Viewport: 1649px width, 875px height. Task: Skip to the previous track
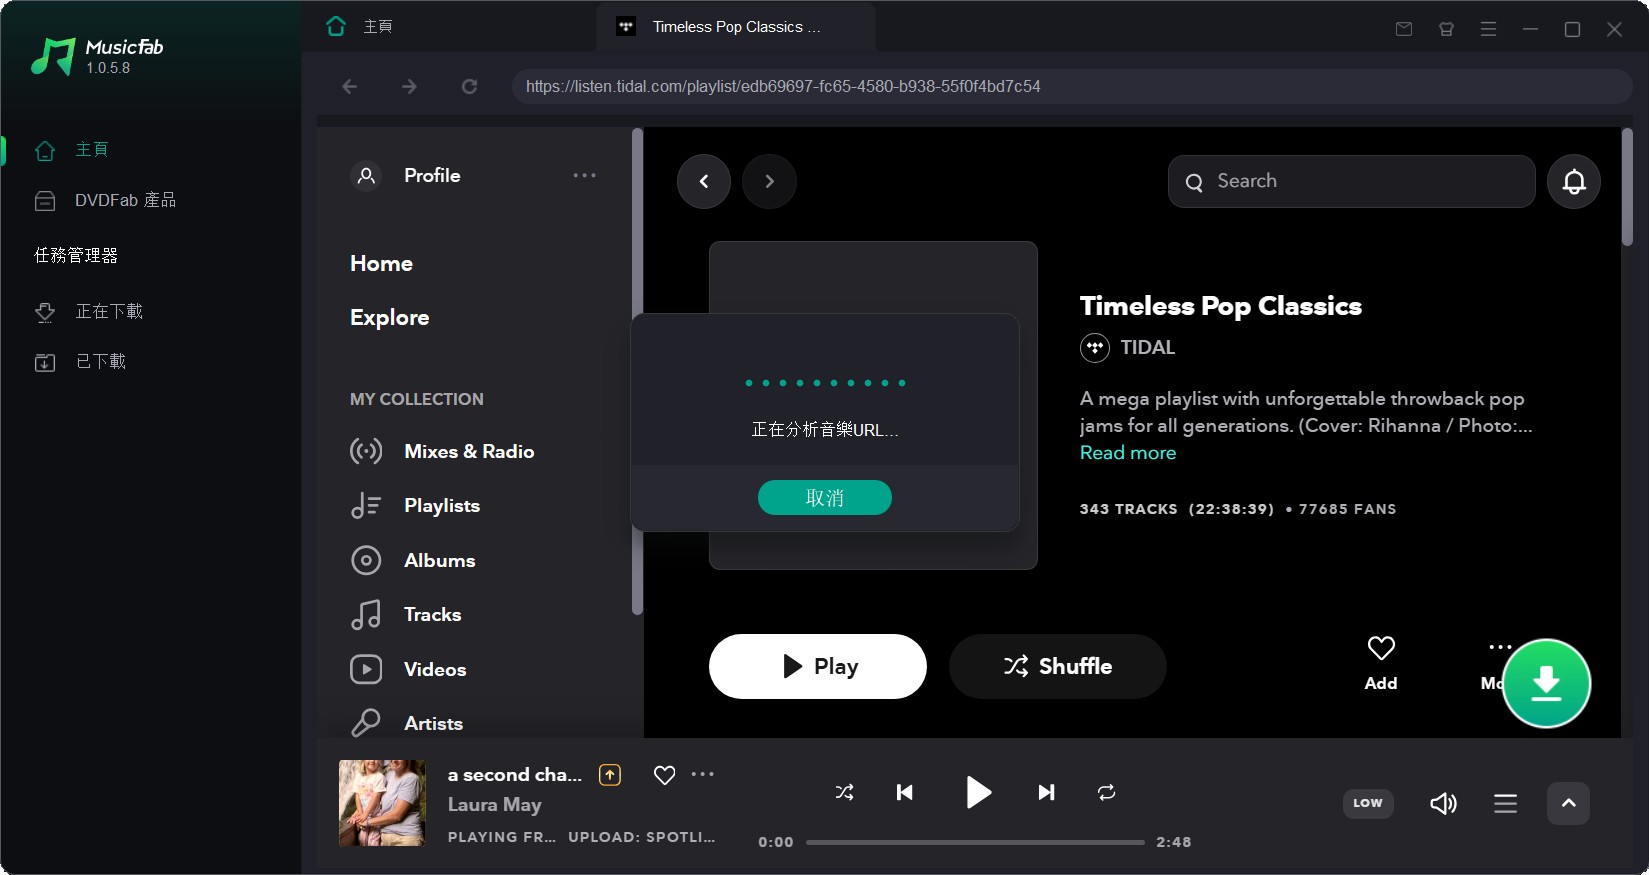click(905, 793)
